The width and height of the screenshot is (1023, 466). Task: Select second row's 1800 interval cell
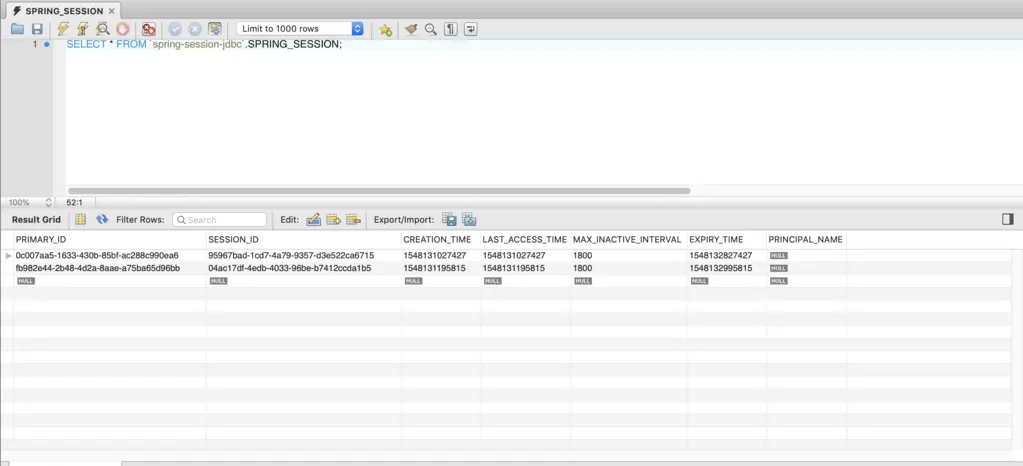[629, 268]
